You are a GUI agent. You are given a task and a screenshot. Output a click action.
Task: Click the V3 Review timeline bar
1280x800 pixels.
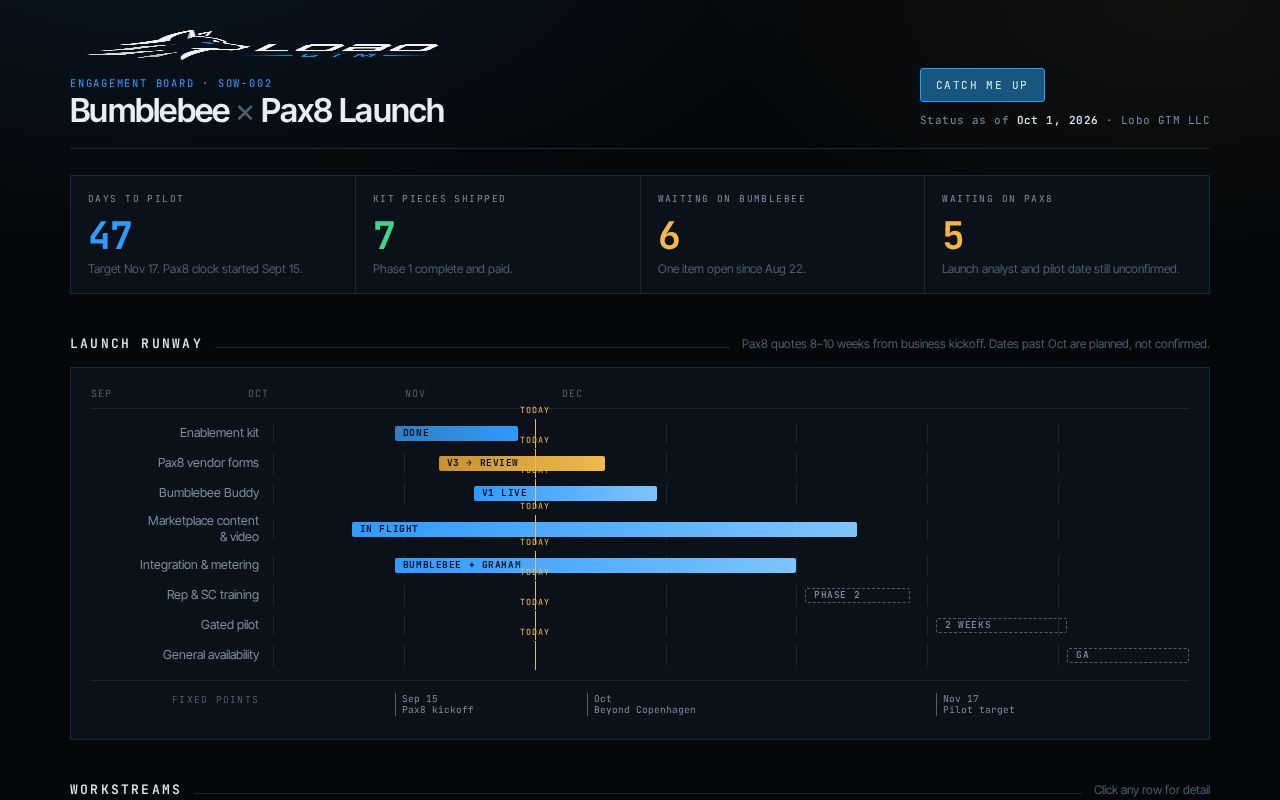coord(522,463)
